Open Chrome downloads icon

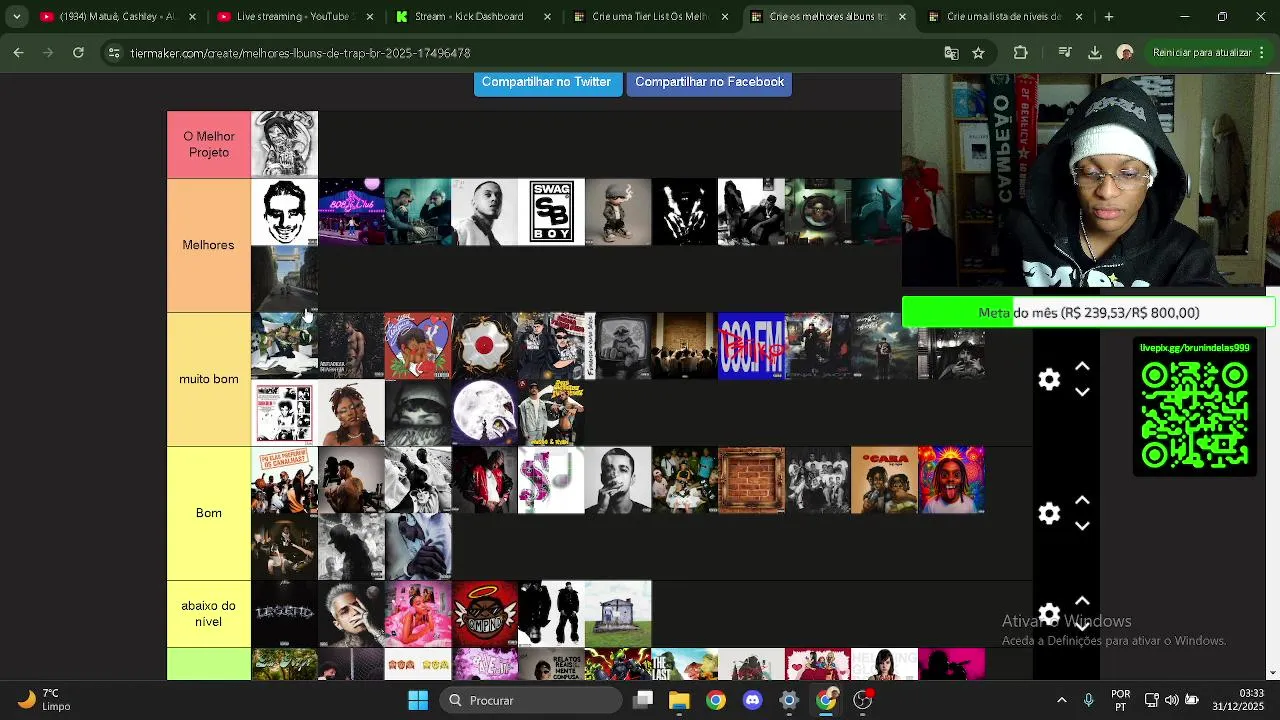pos(1094,53)
